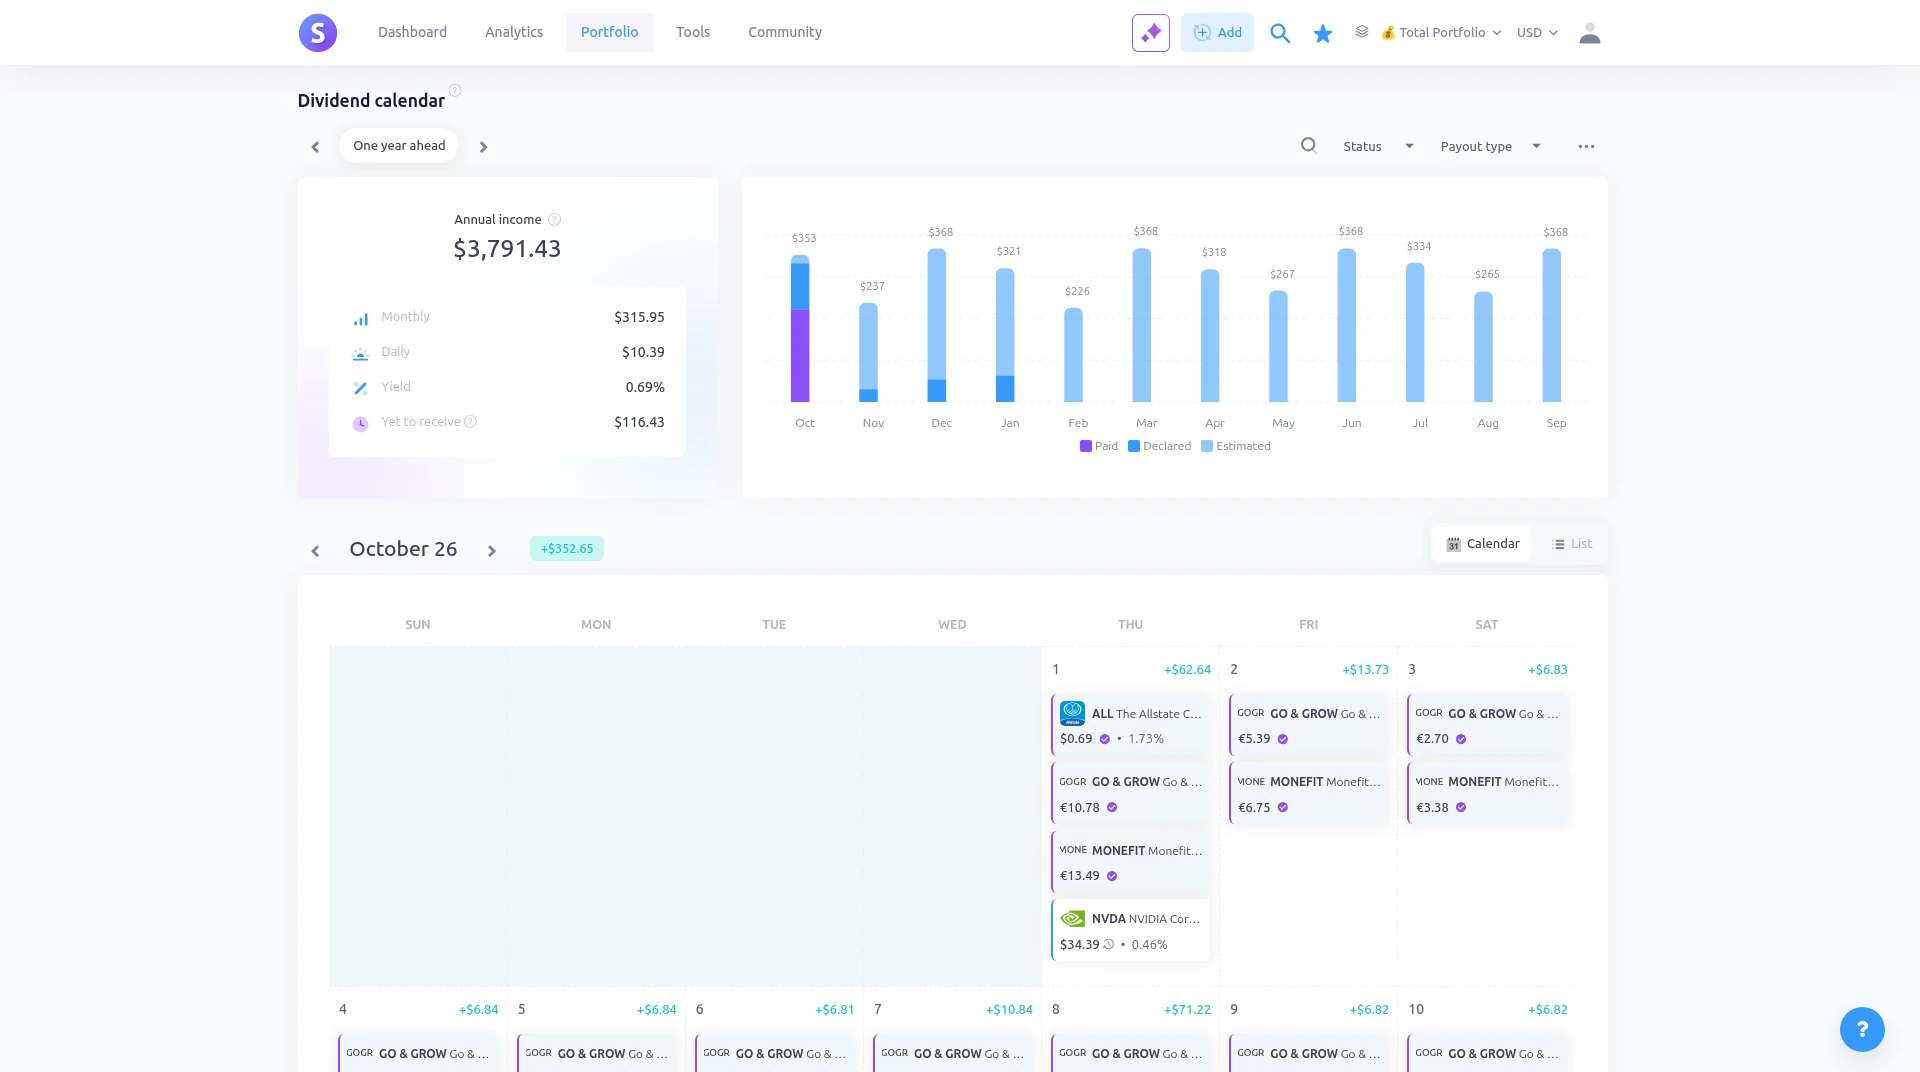
Task: Open the three-dots more options menu
Action: [1586, 146]
